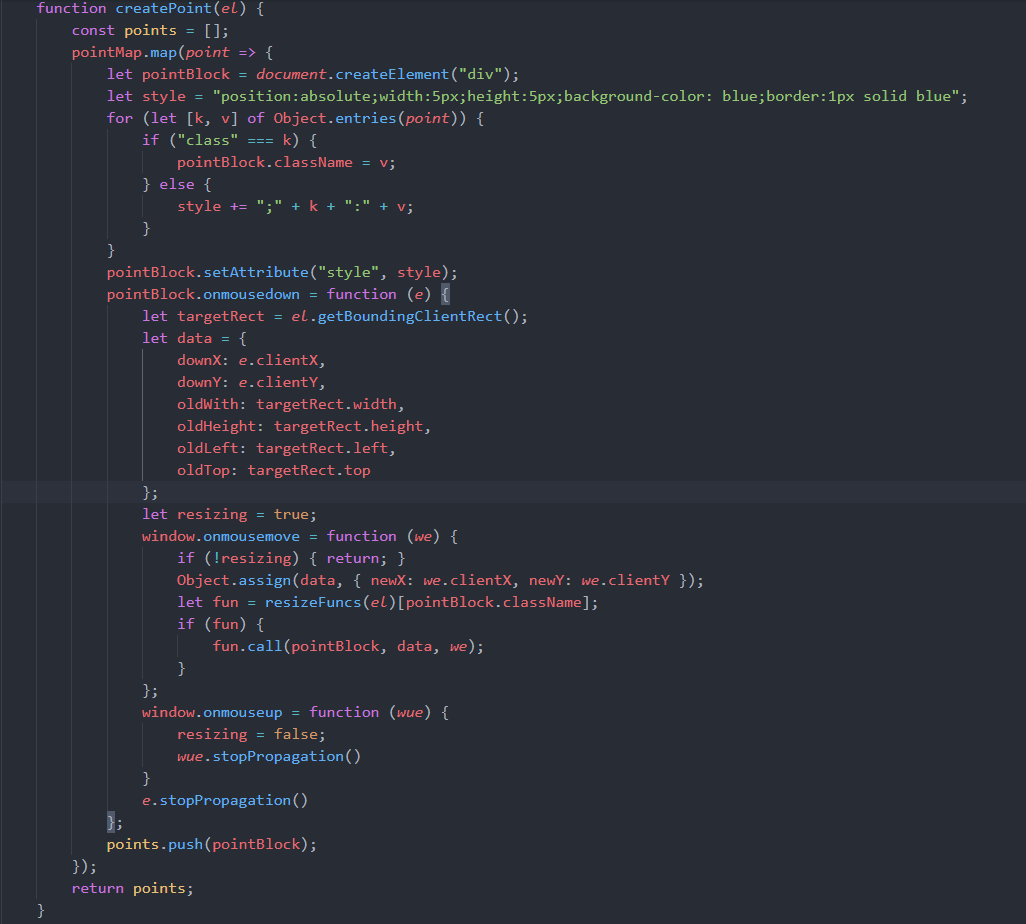Click points.push(pointBlock); line
Screen dimensions: 1026x924
tap(212, 844)
